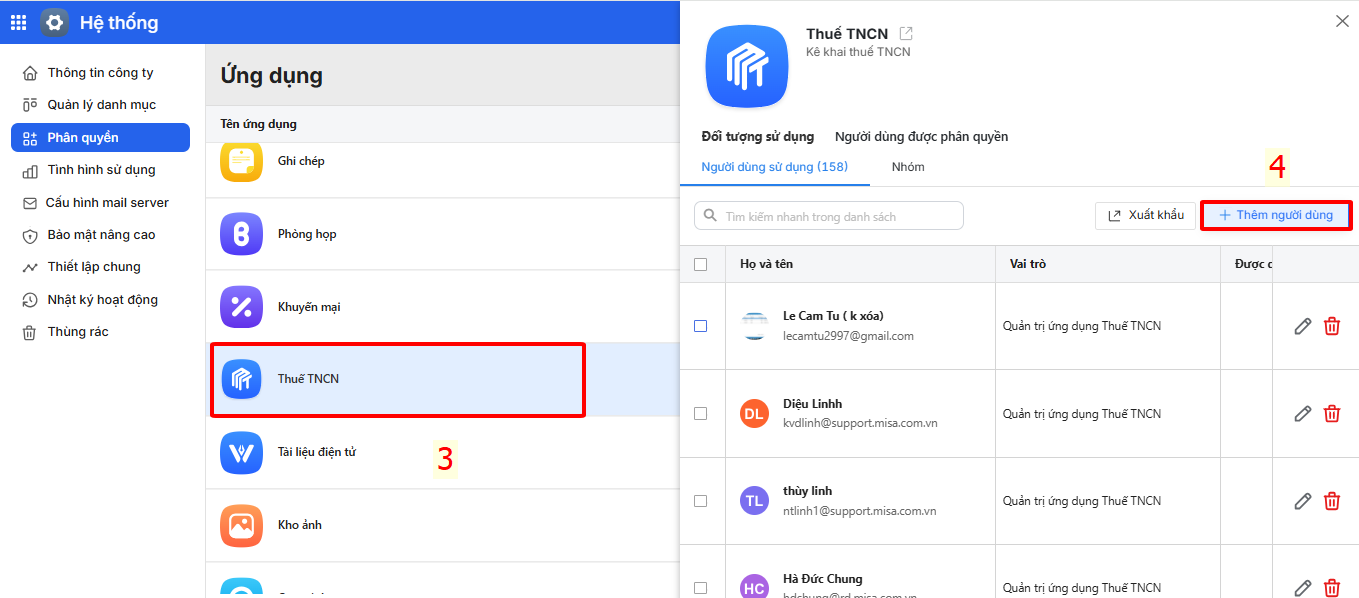Screen dimensions: 1359x598
Task: Open the app launcher grid icon
Action: pyautogui.click(x=18, y=22)
